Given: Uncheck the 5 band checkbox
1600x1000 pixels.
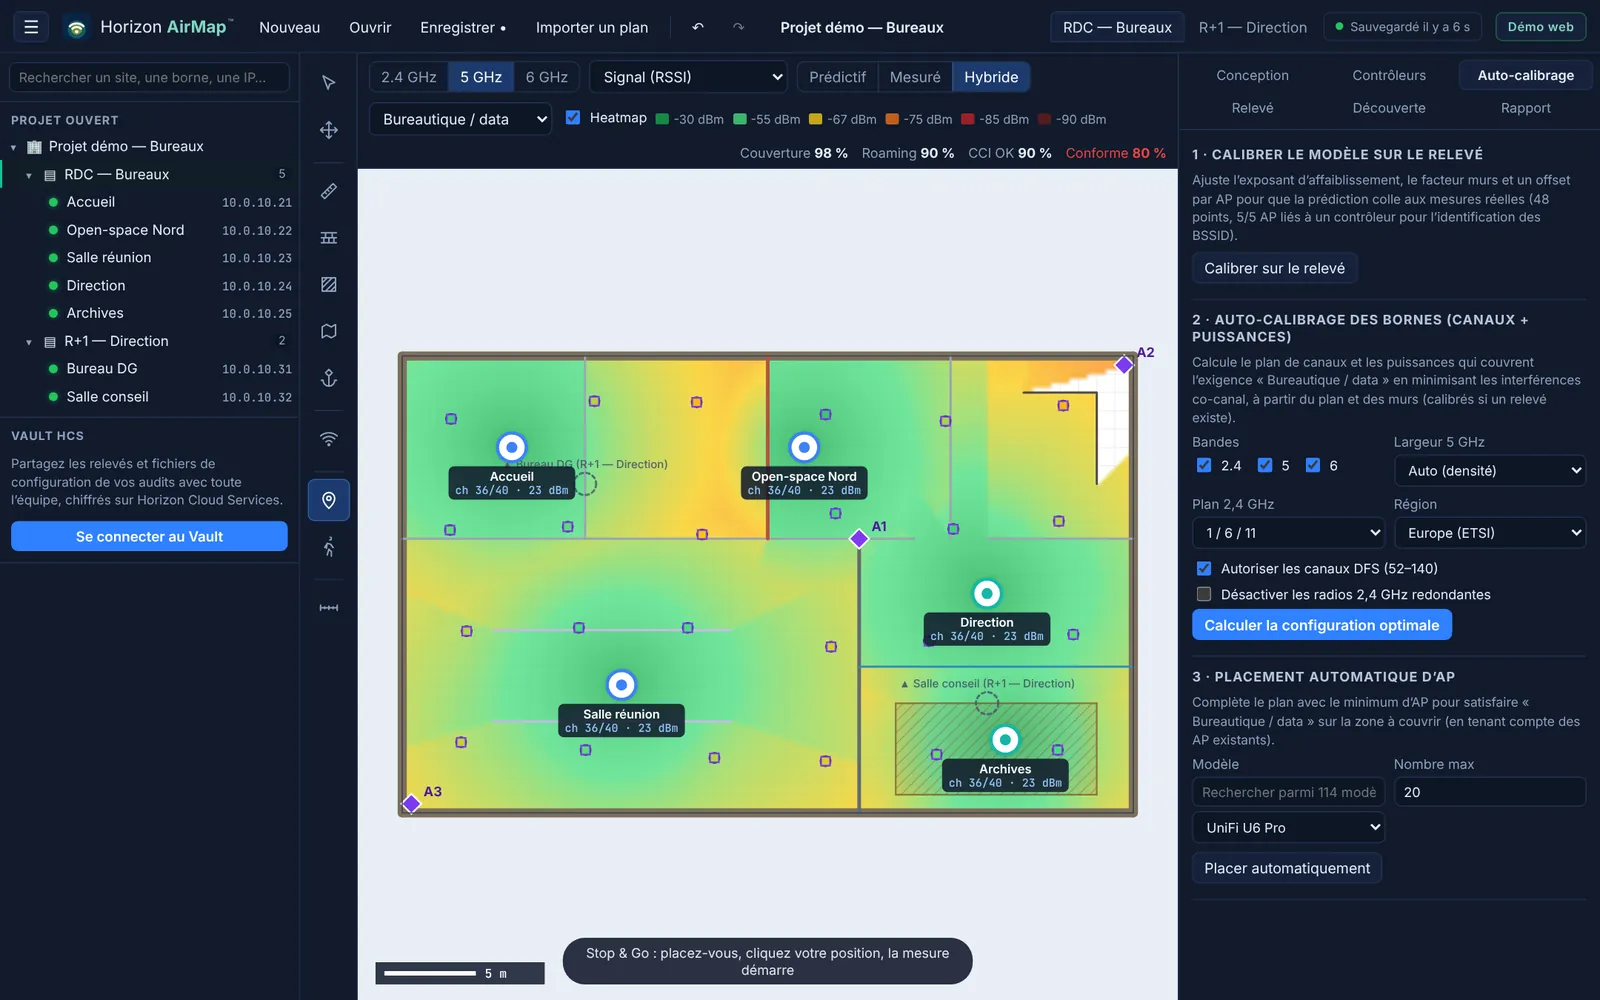Looking at the screenshot, I should (1265, 465).
